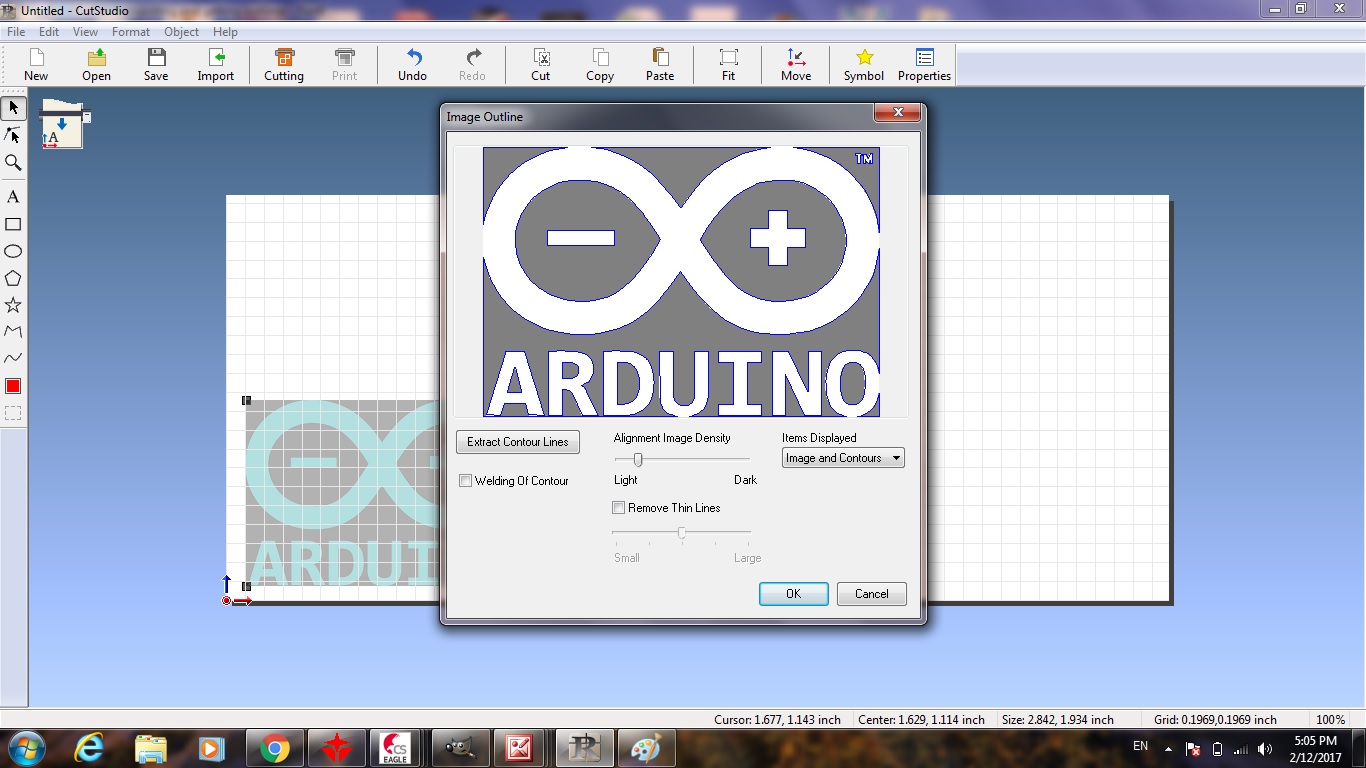Image resolution: width=1366 pixels, height=768 pixels.
Task: Click the Print toolbar icon
Action: pyautogui.click(x=344, y=65)
